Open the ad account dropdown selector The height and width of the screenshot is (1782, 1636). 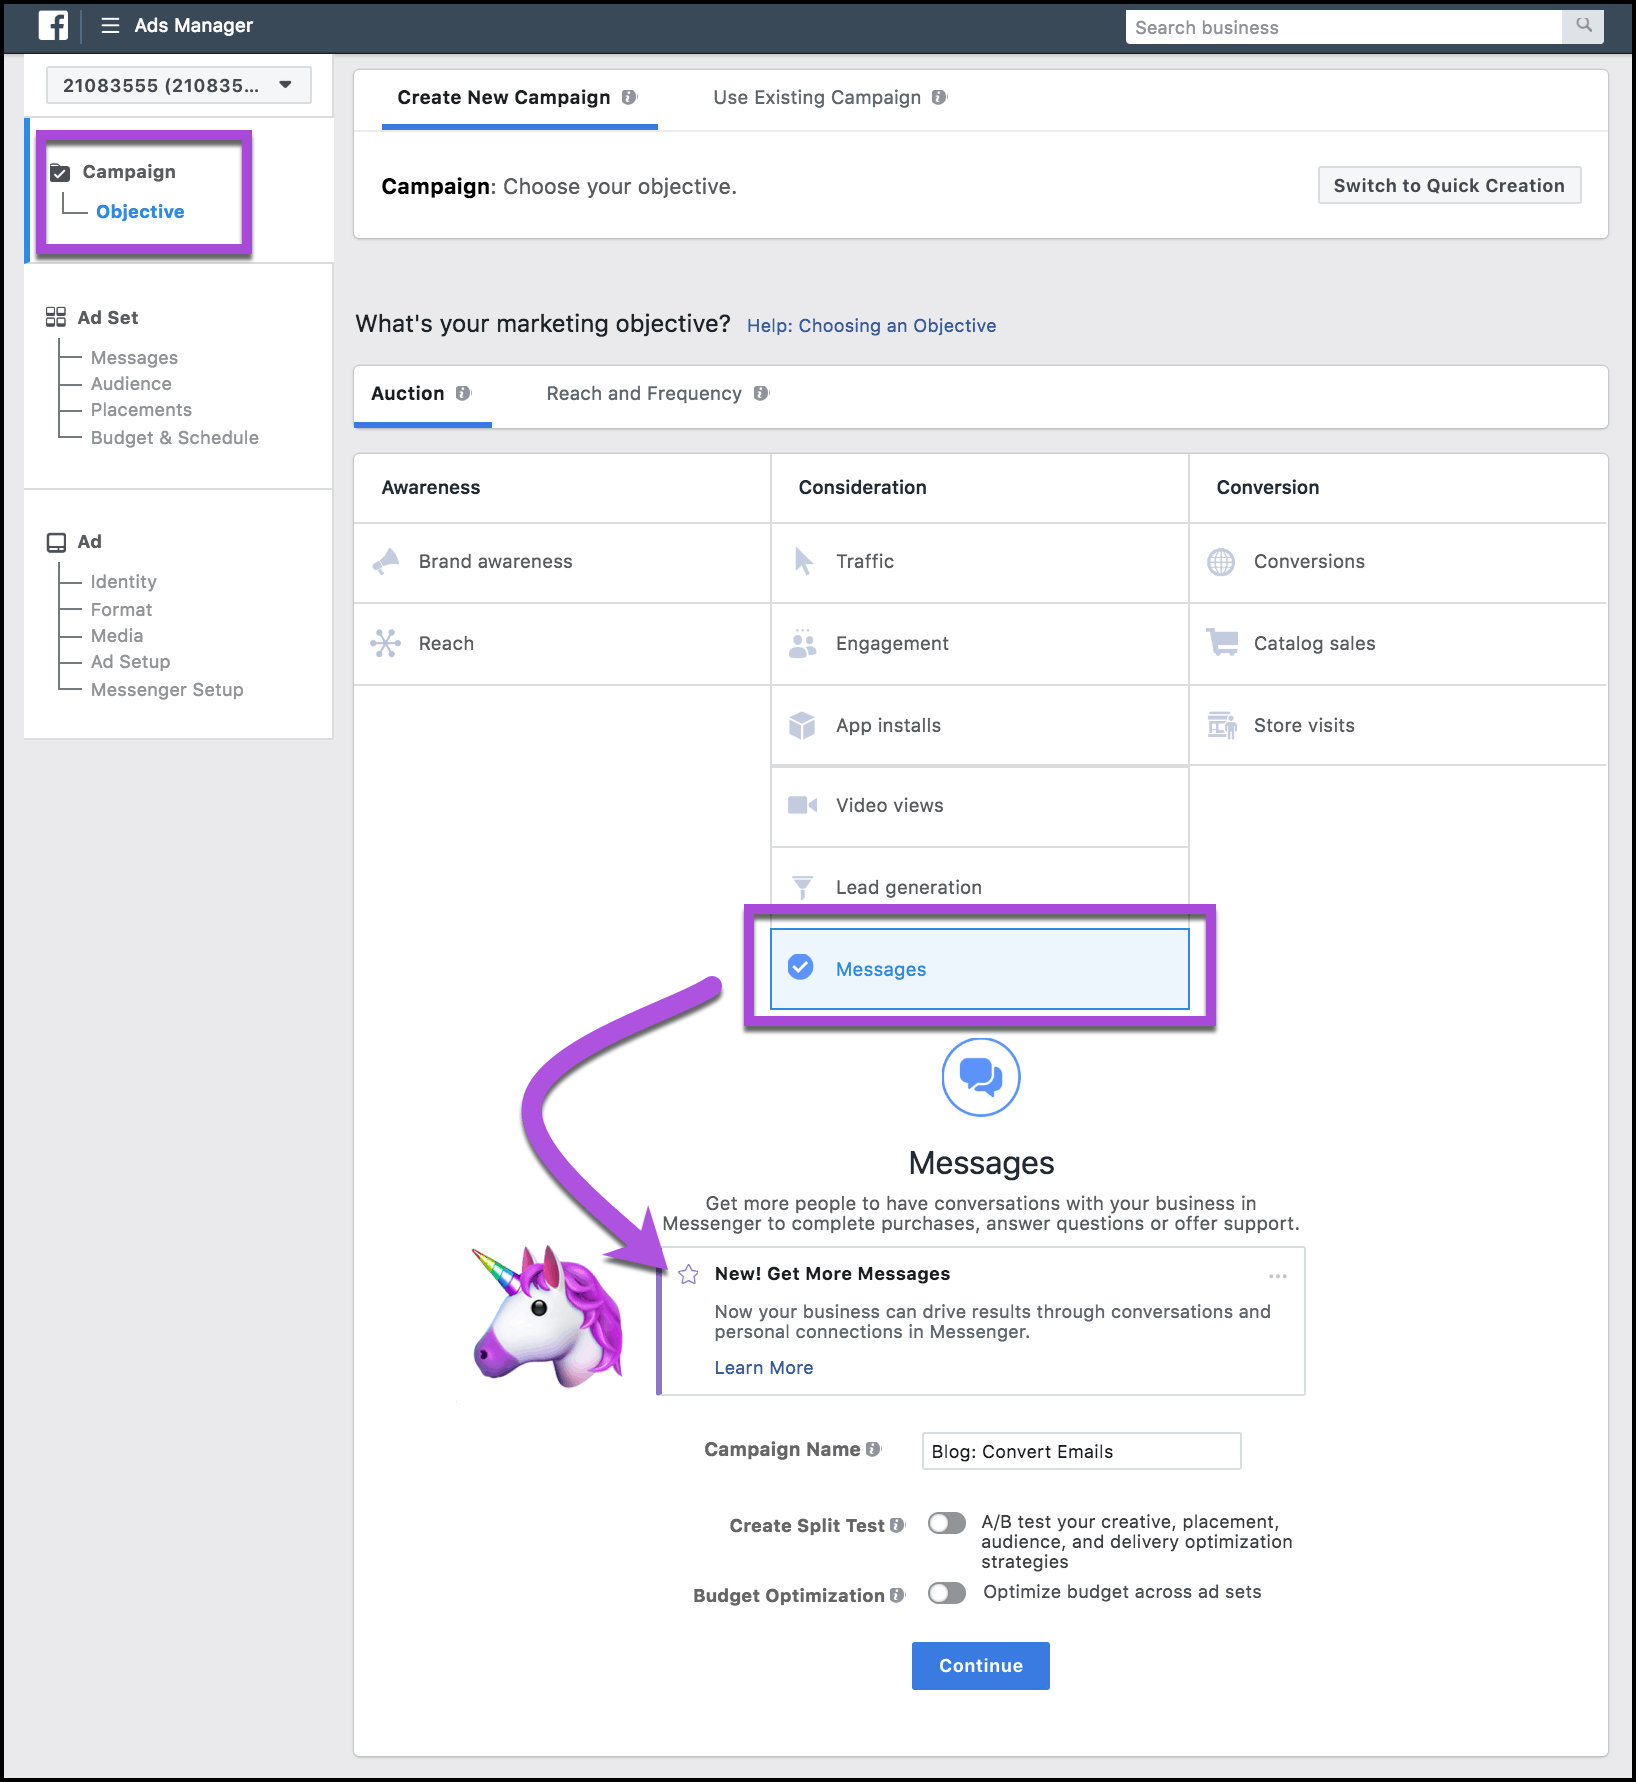178,85
